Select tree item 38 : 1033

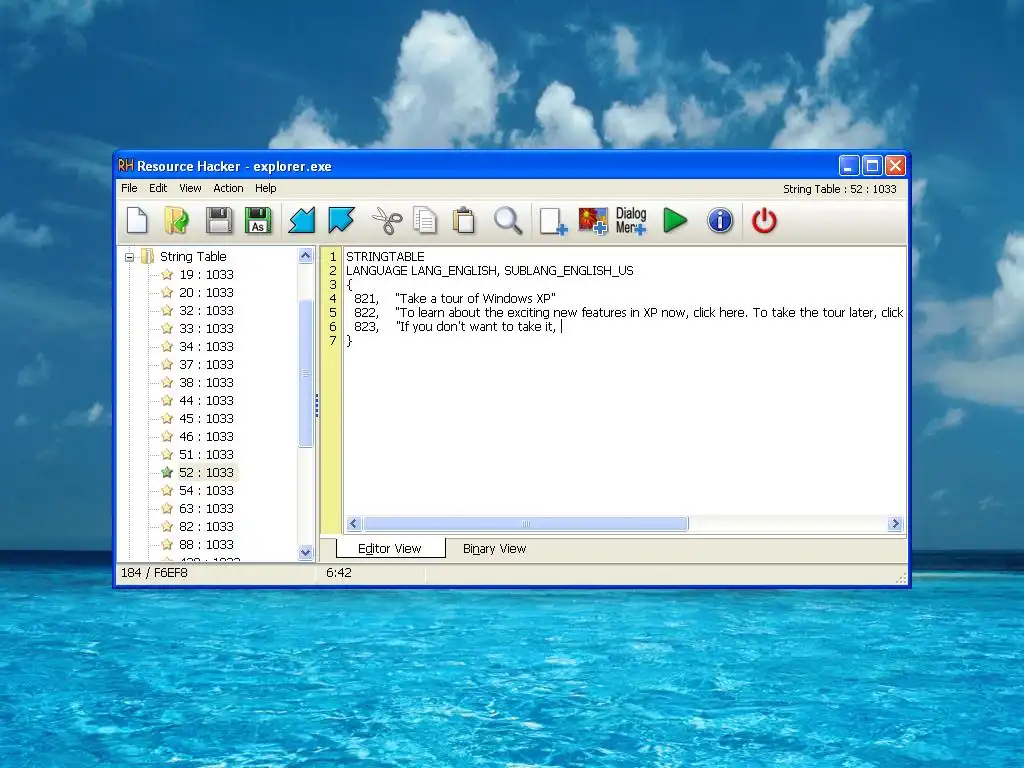pyautogui.click(x=206, y=382)
